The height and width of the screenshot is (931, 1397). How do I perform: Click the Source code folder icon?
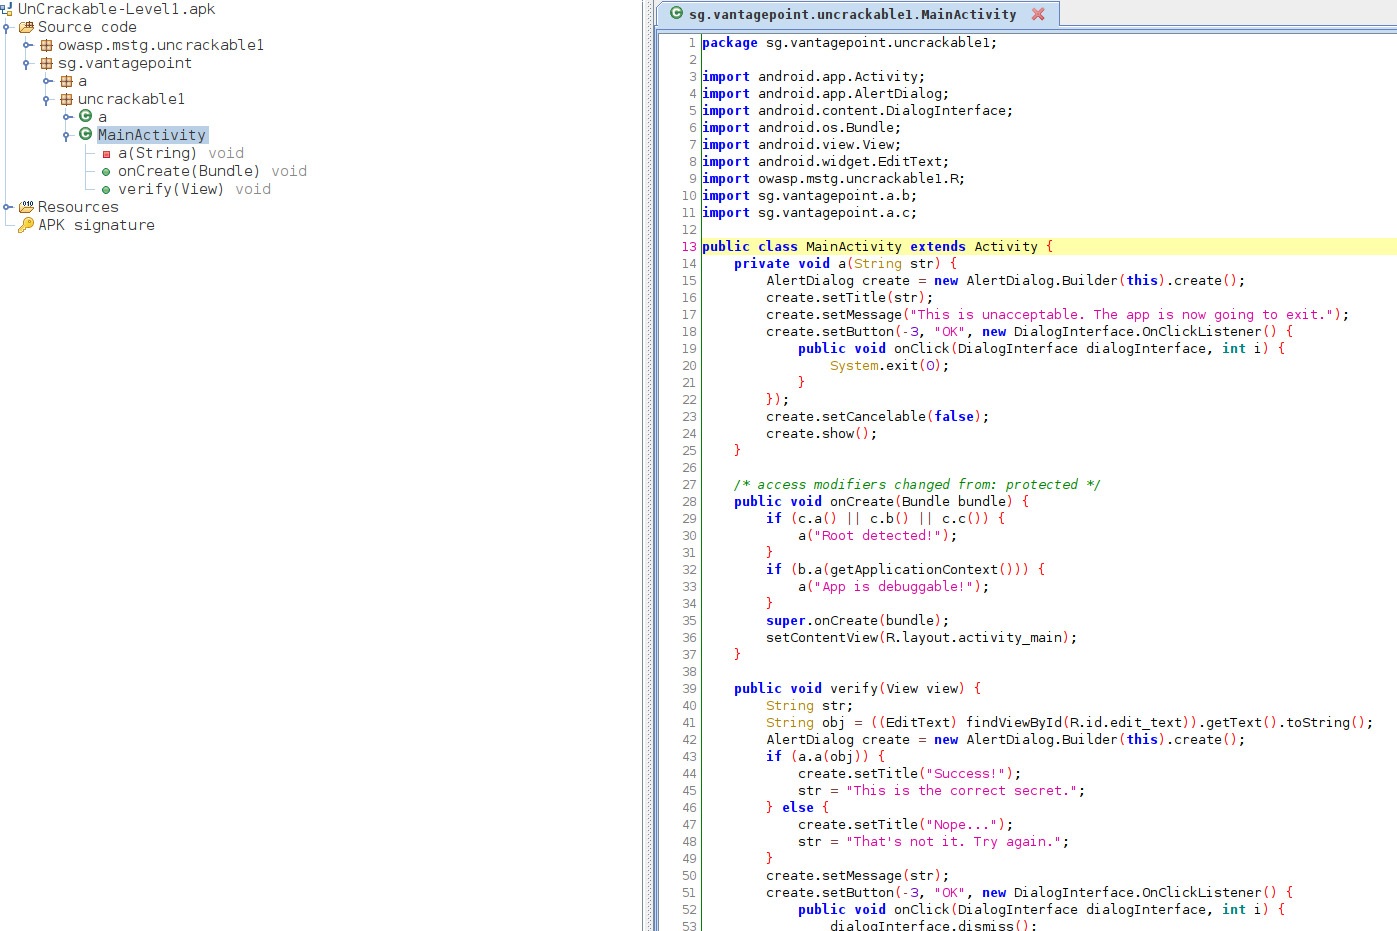[26, 27]
